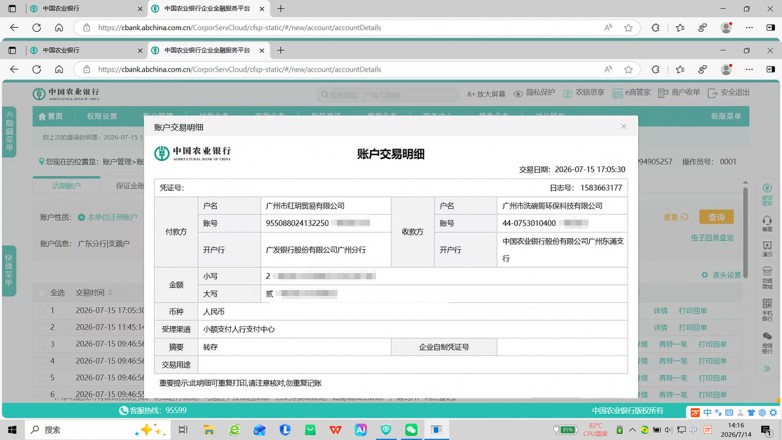This screenshot has width=782, height=440.
Task: Open the taskbar clock showing 14:16
Action: tap(736, 430)
